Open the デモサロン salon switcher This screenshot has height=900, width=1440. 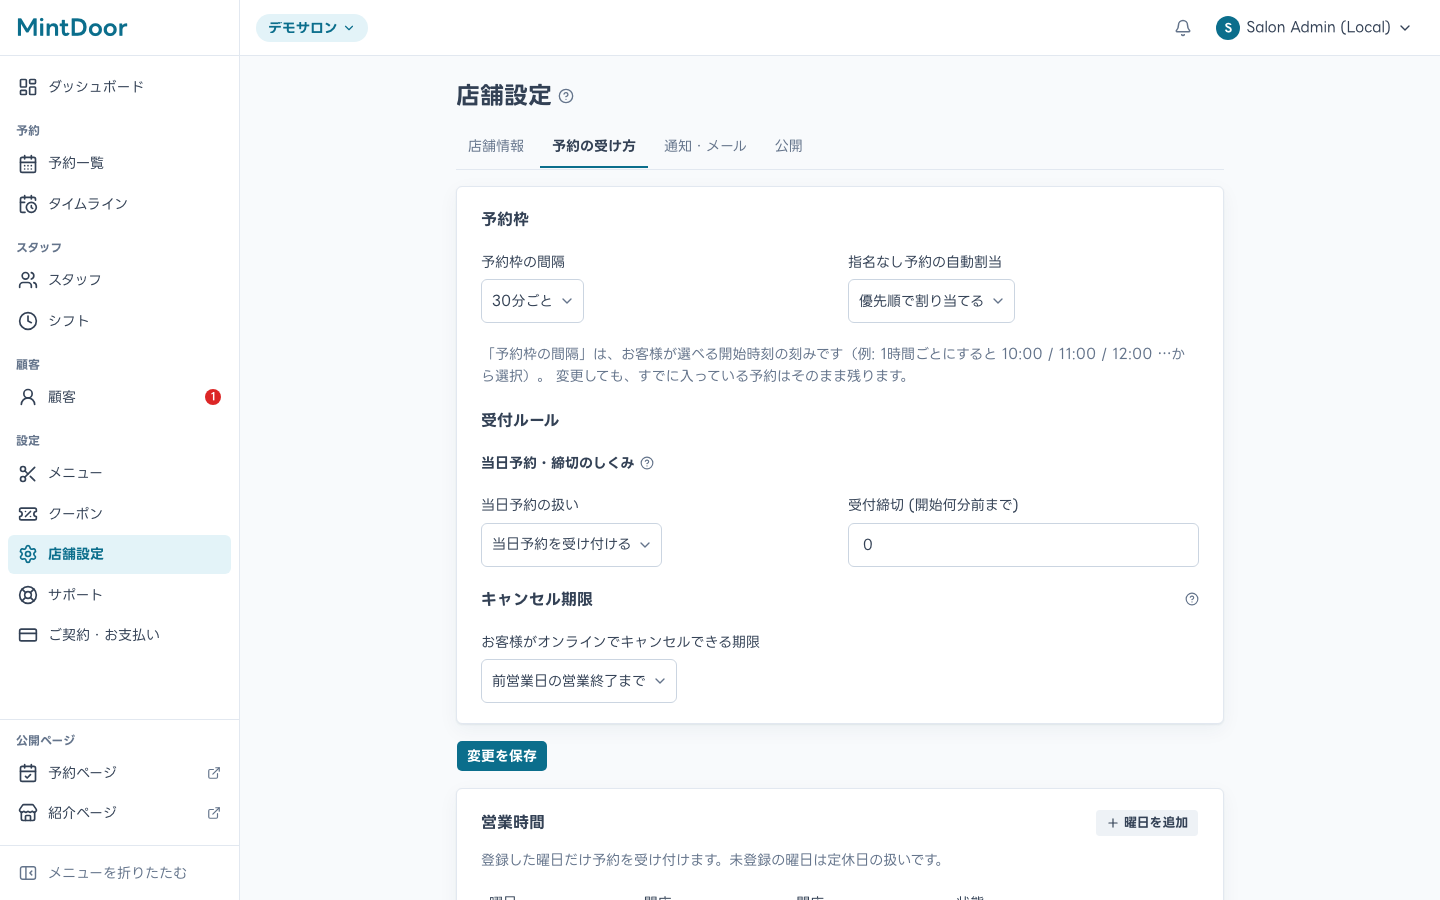click(312, 28)
